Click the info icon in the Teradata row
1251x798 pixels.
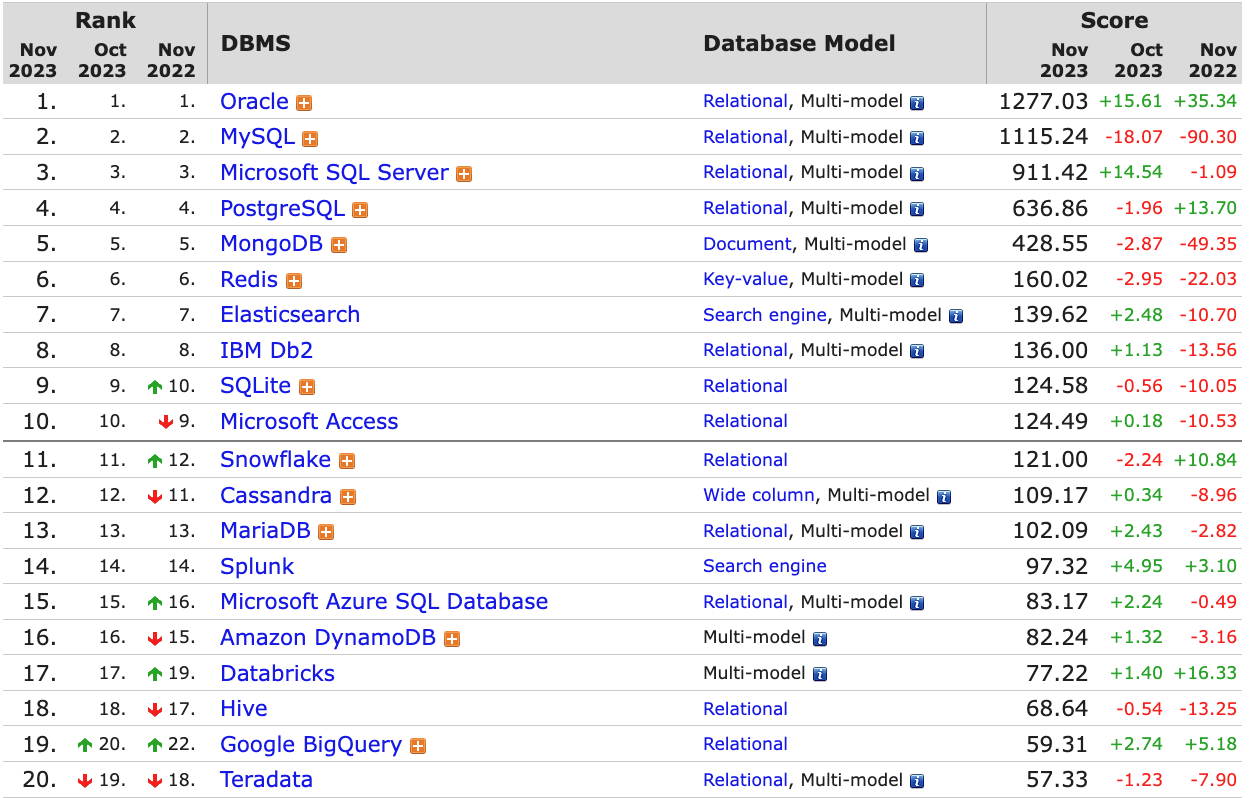pyautogui.click(x=917, y=781)
